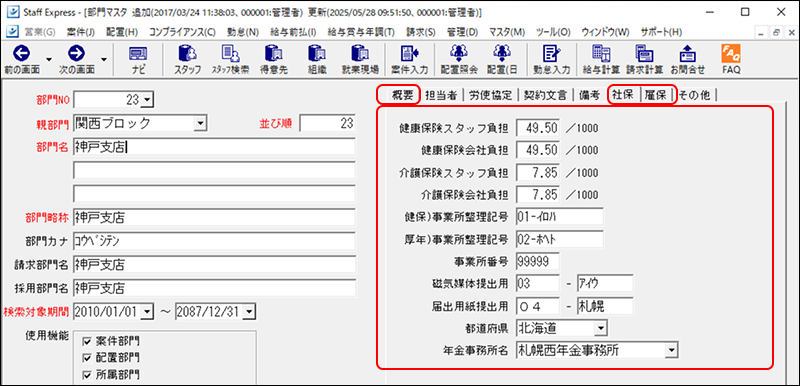
Task: Open the サポート(H) menu
Action: [661, 32]
